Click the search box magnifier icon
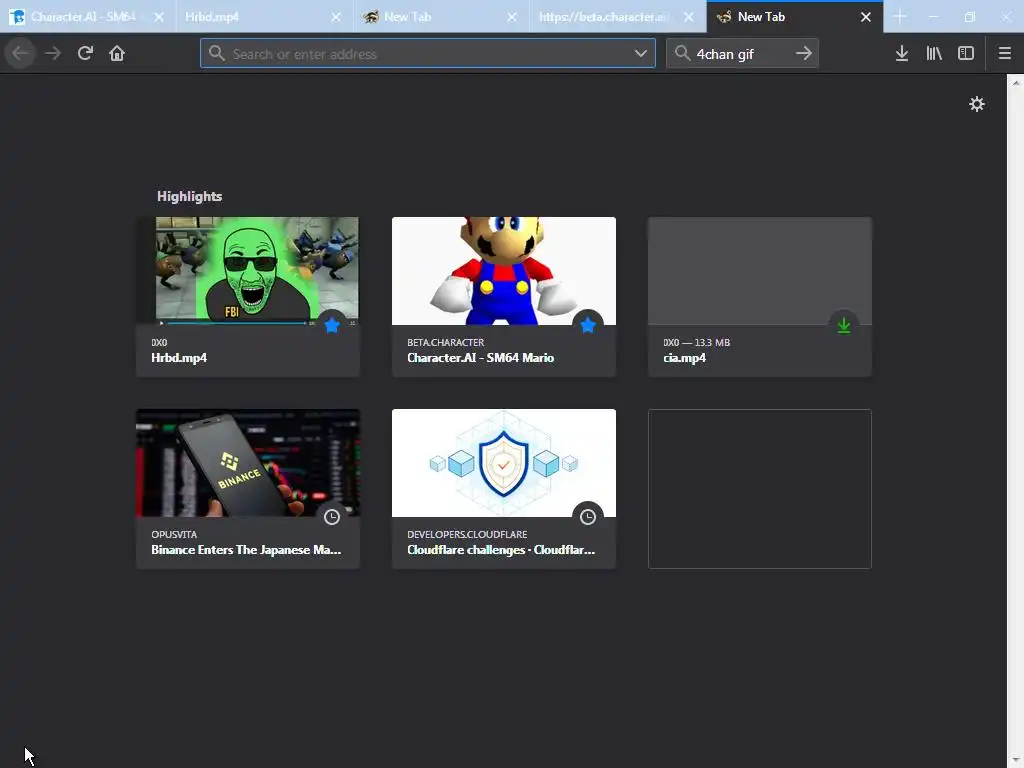The image size is (1024, 768). [x=682, y=53]
